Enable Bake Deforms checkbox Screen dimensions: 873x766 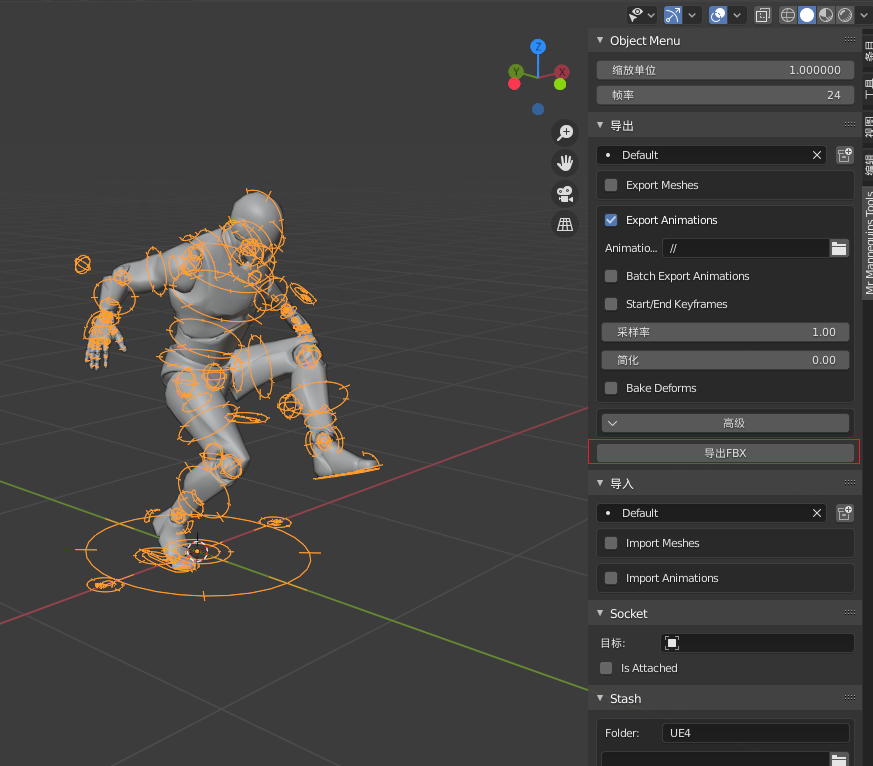[611, 388]
